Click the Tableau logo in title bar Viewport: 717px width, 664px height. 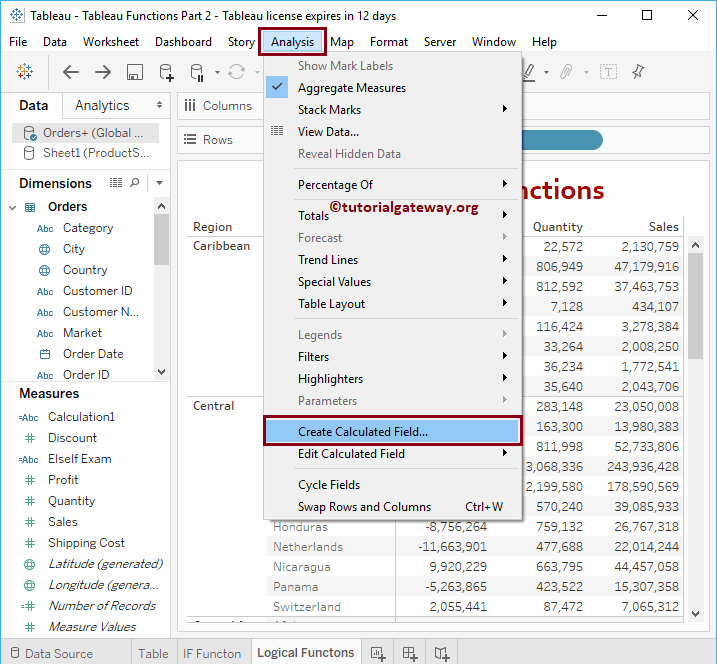click(x=17, y=16)
